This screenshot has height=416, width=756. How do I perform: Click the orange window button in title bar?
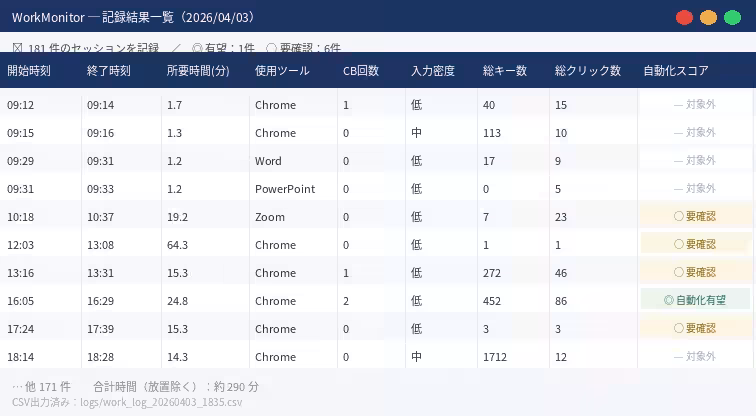tap(708, 17)
